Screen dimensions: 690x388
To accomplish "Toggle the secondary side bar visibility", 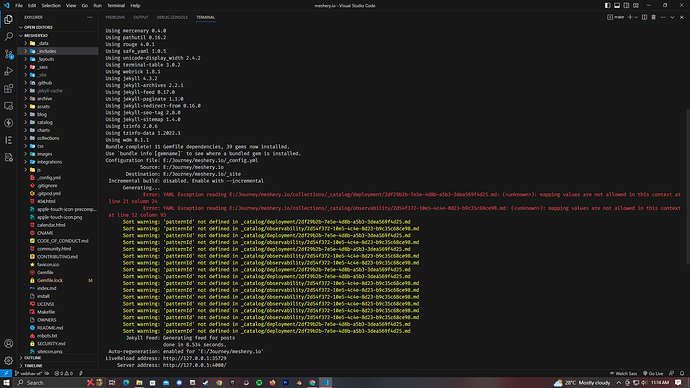I will coord(626,5).
